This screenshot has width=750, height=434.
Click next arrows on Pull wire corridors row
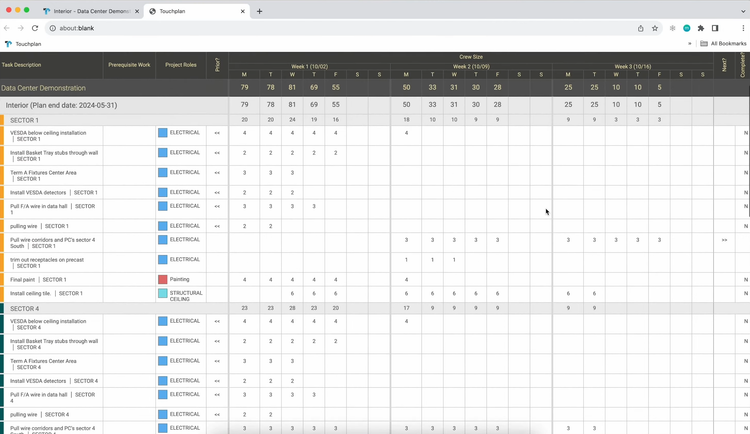coord(724,240)
